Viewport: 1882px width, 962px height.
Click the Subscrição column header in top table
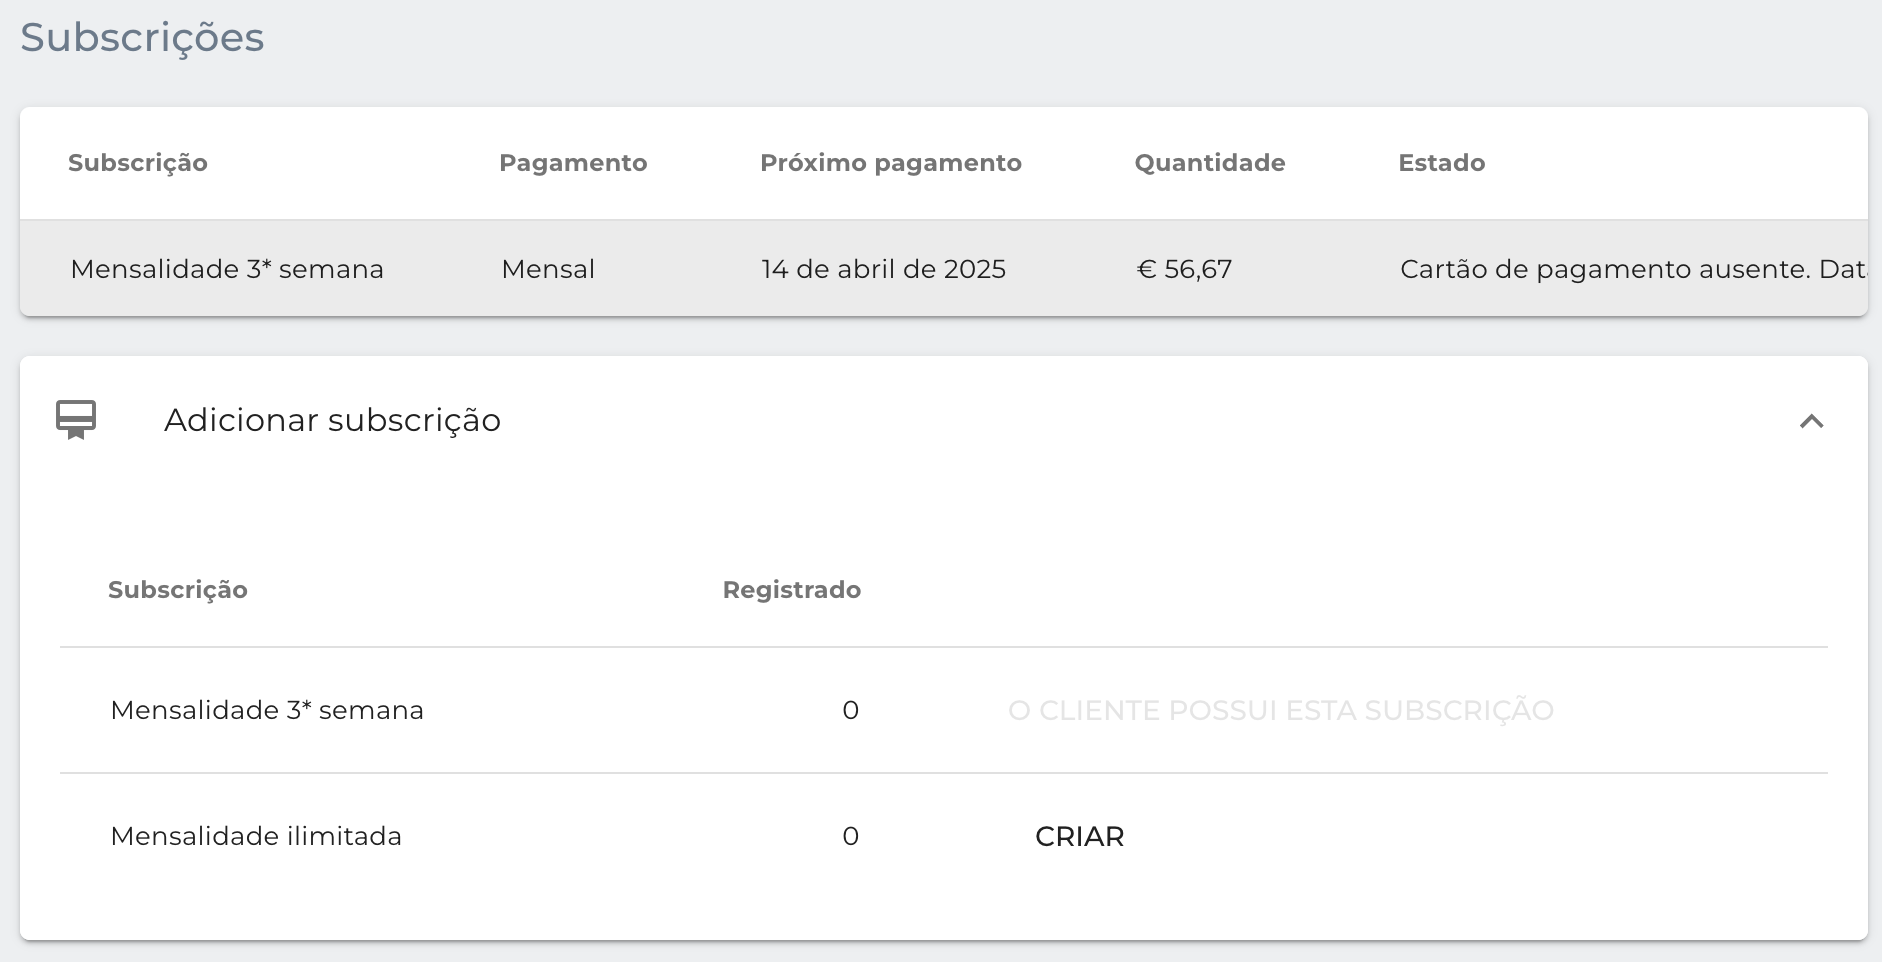pos(138,163)
